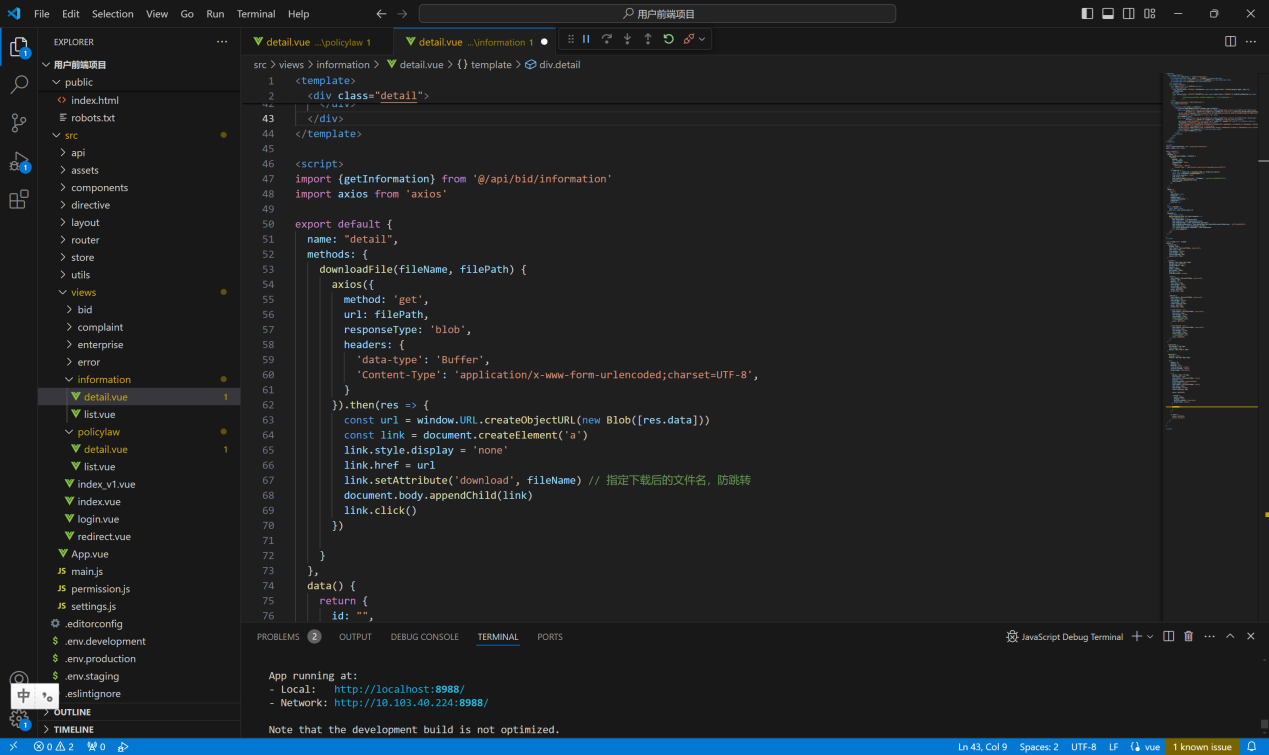Delete terminal with trash icon

tap(1188, 636)
